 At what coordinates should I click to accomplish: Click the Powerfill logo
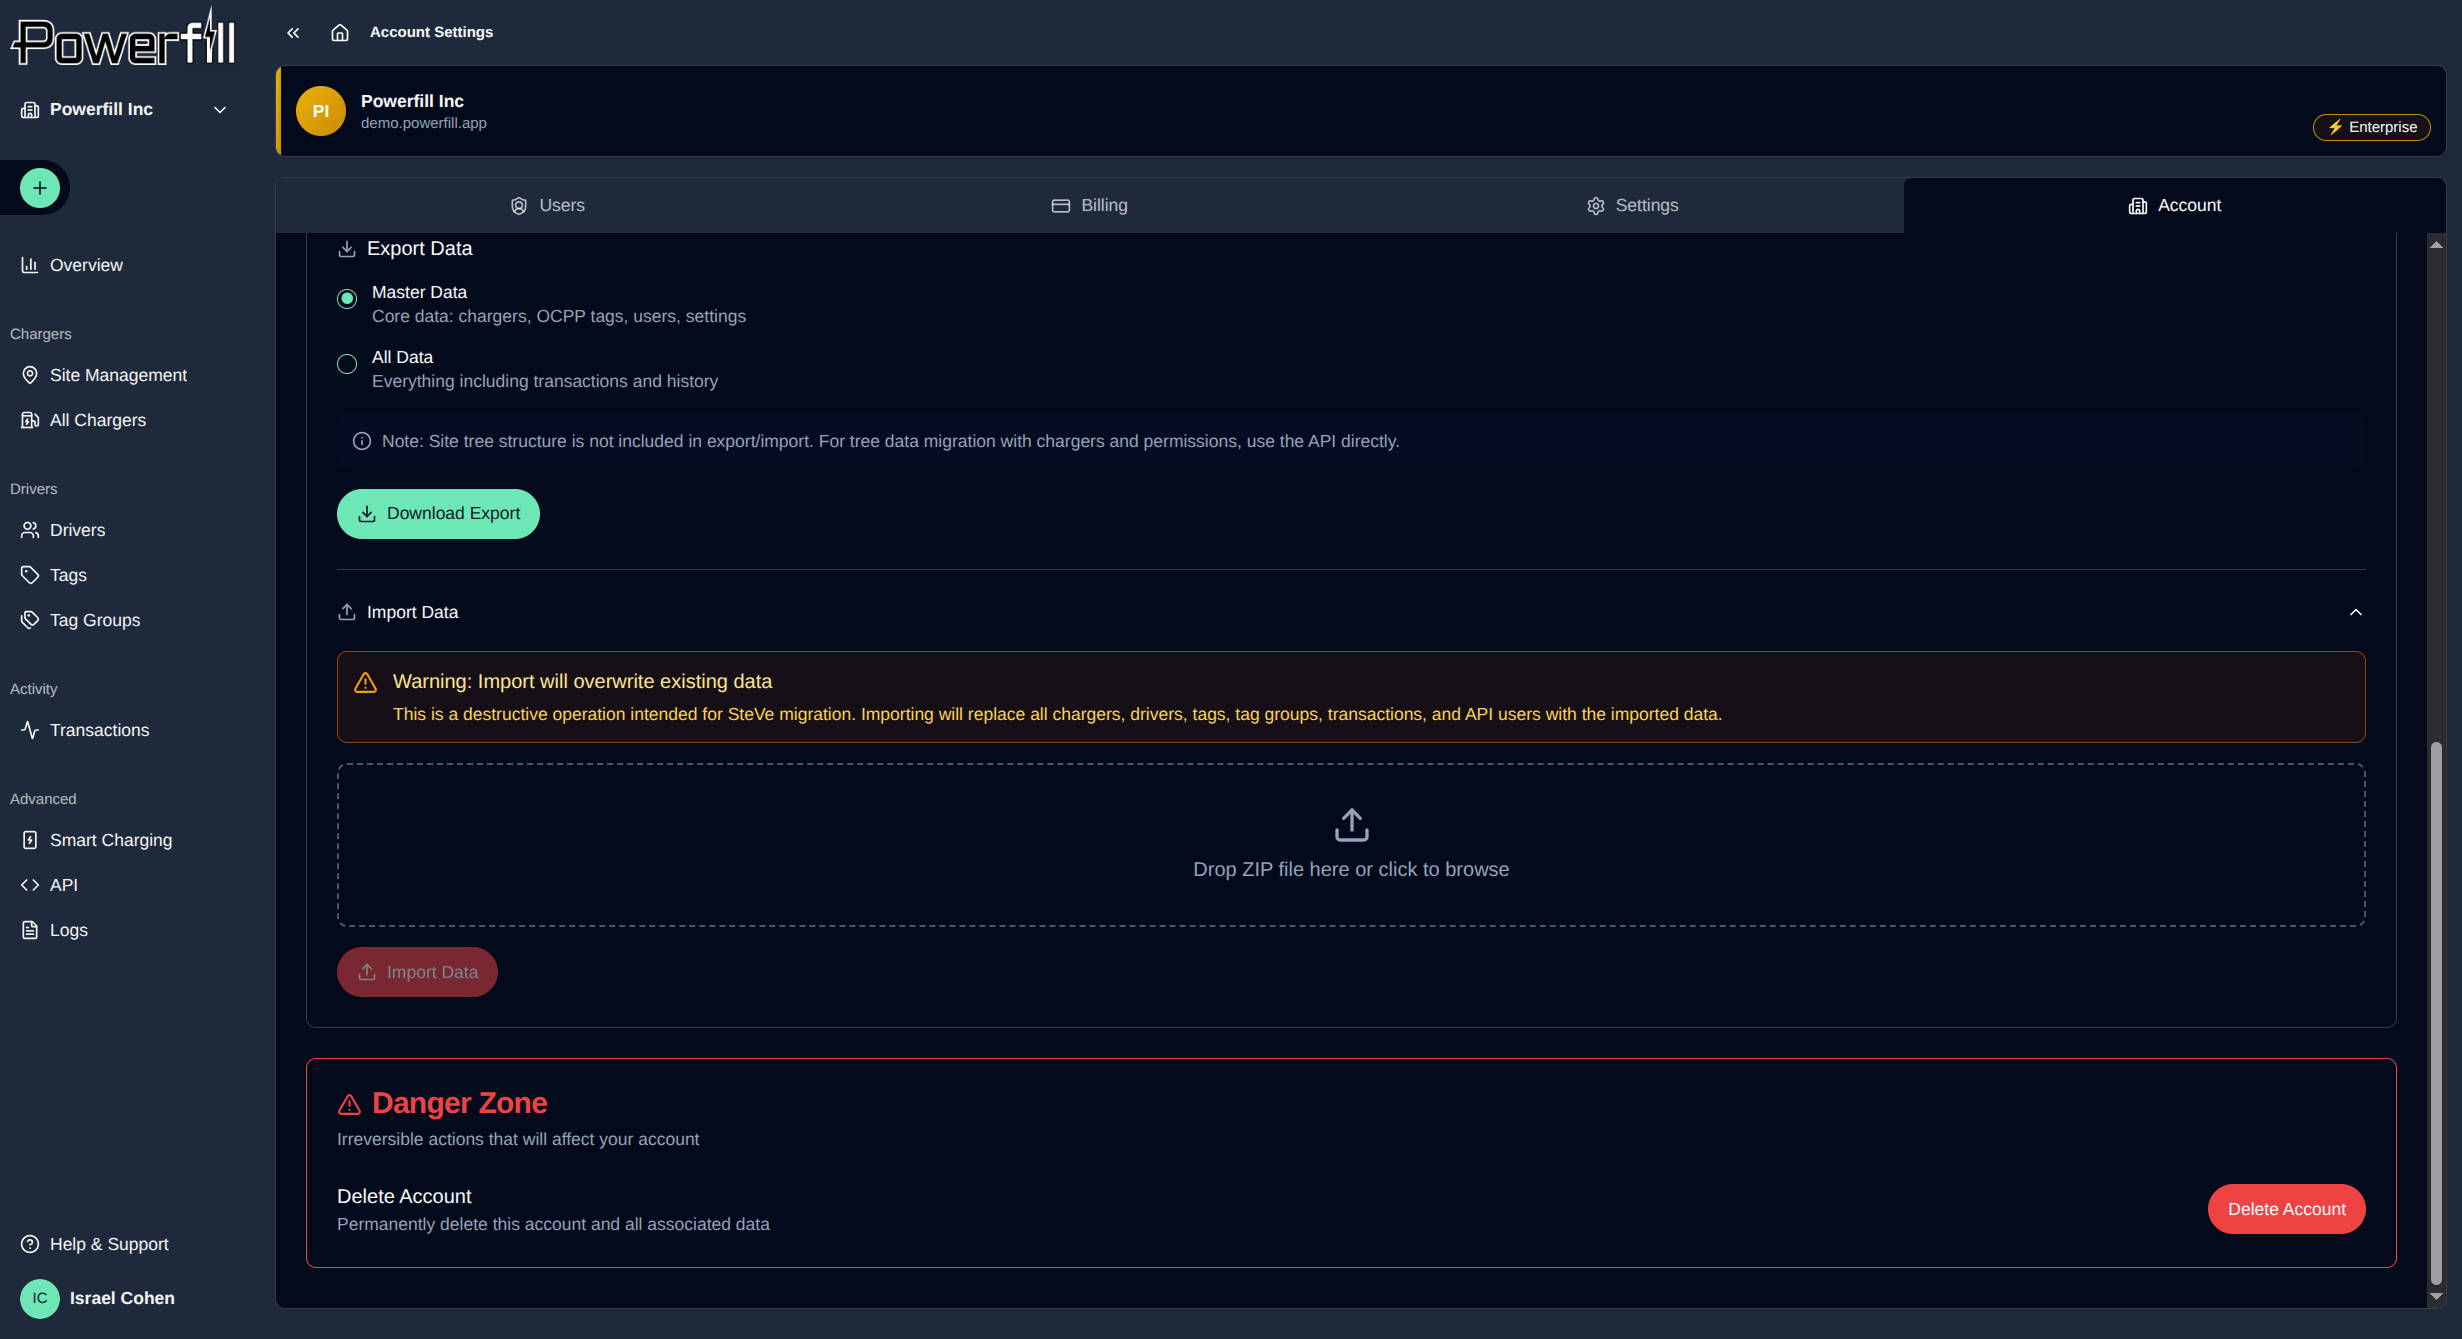pyautogui.click(x=124, y=38)
